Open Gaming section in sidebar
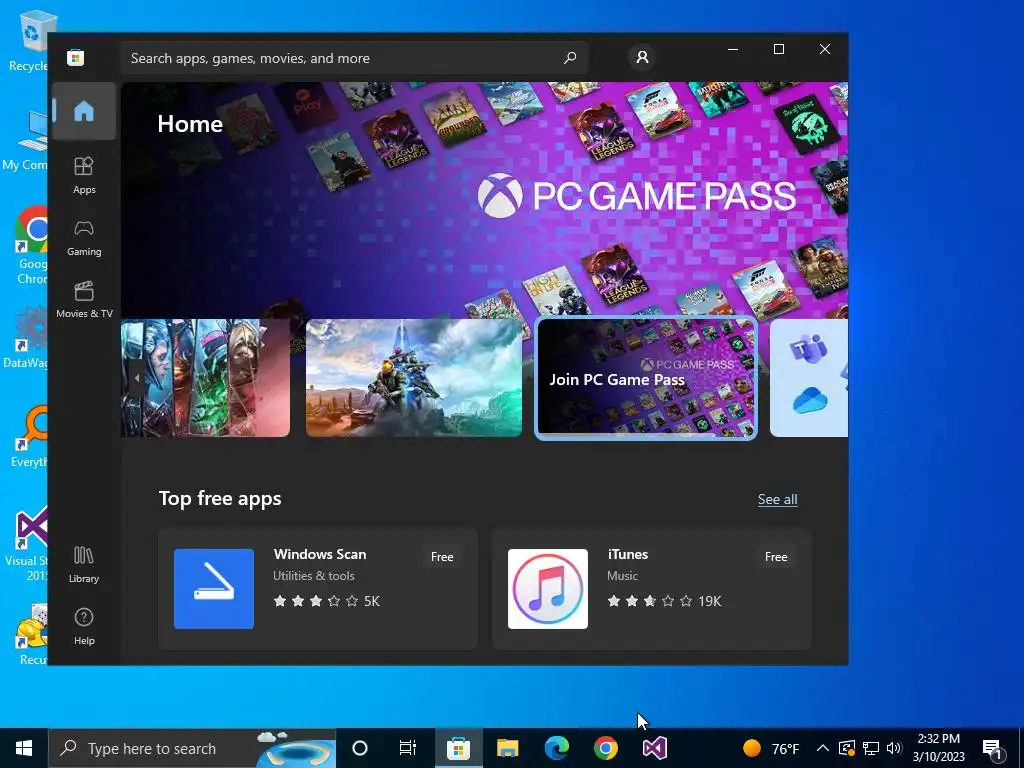Screen dimensions: 1024x768 click(x=84, y=238)
